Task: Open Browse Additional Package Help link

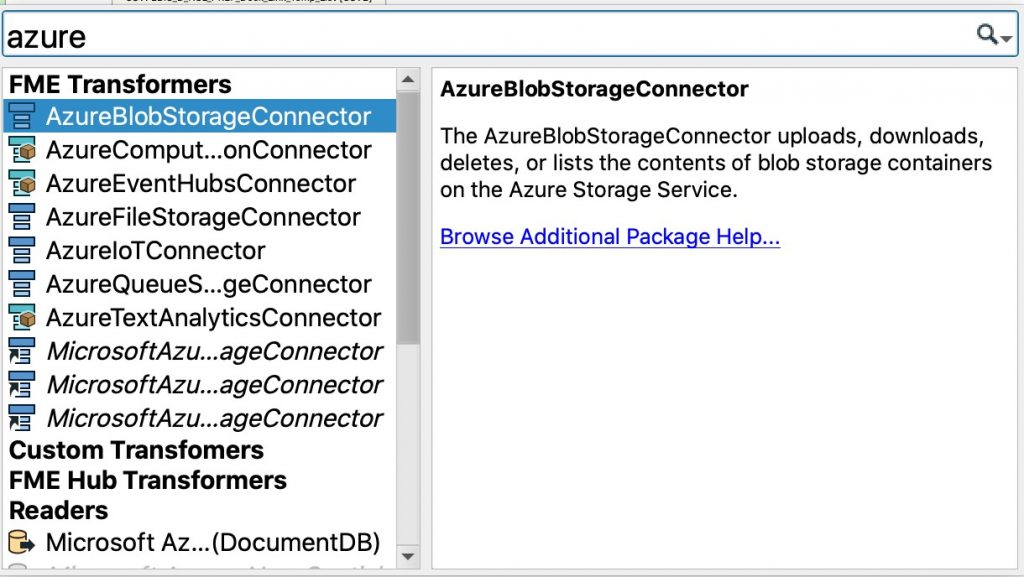Action: (610, 236)
